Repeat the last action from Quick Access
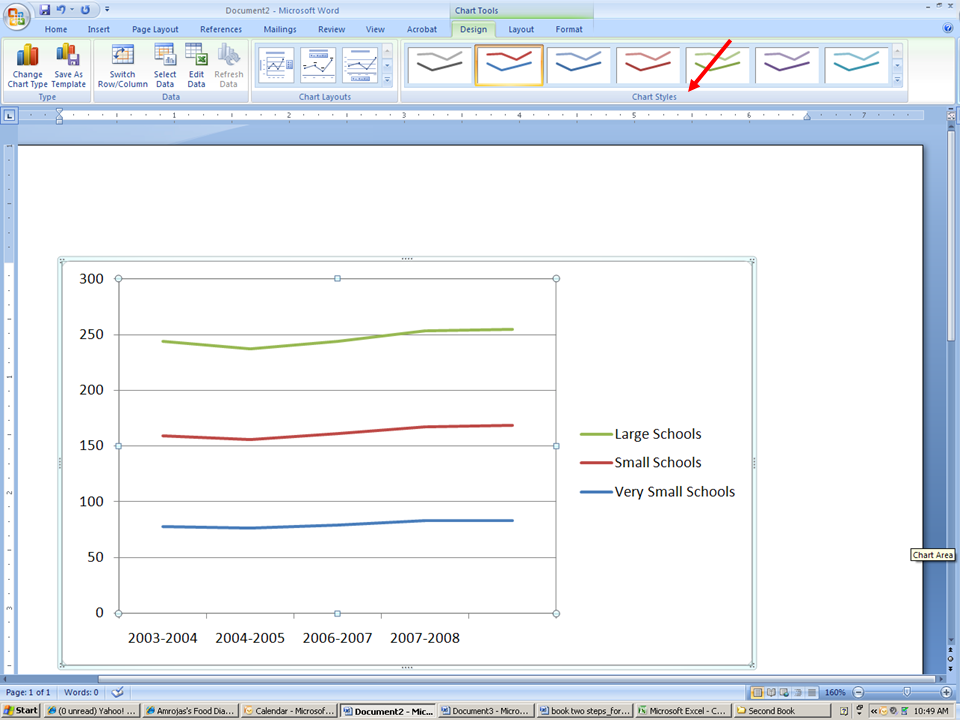 [85, 10]
